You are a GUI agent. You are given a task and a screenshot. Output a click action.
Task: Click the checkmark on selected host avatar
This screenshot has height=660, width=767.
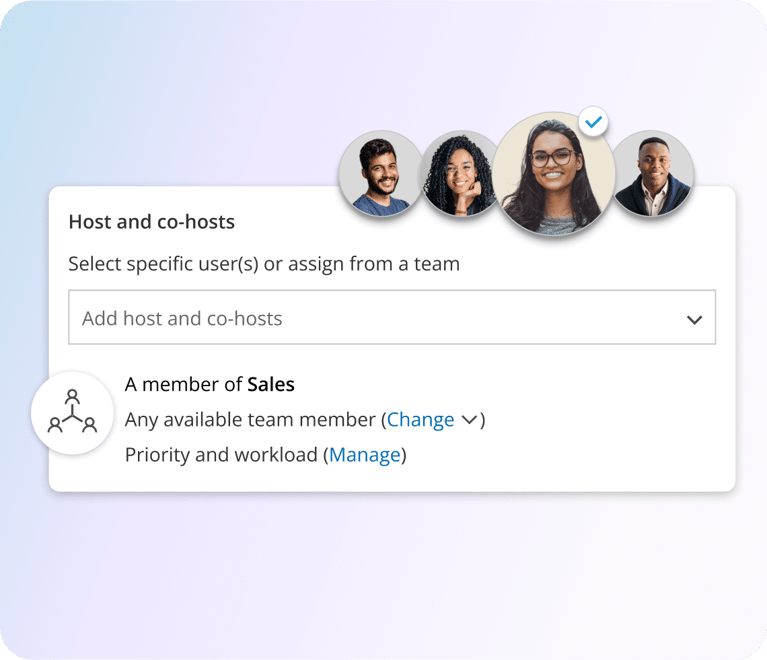(x=593, y=122)
